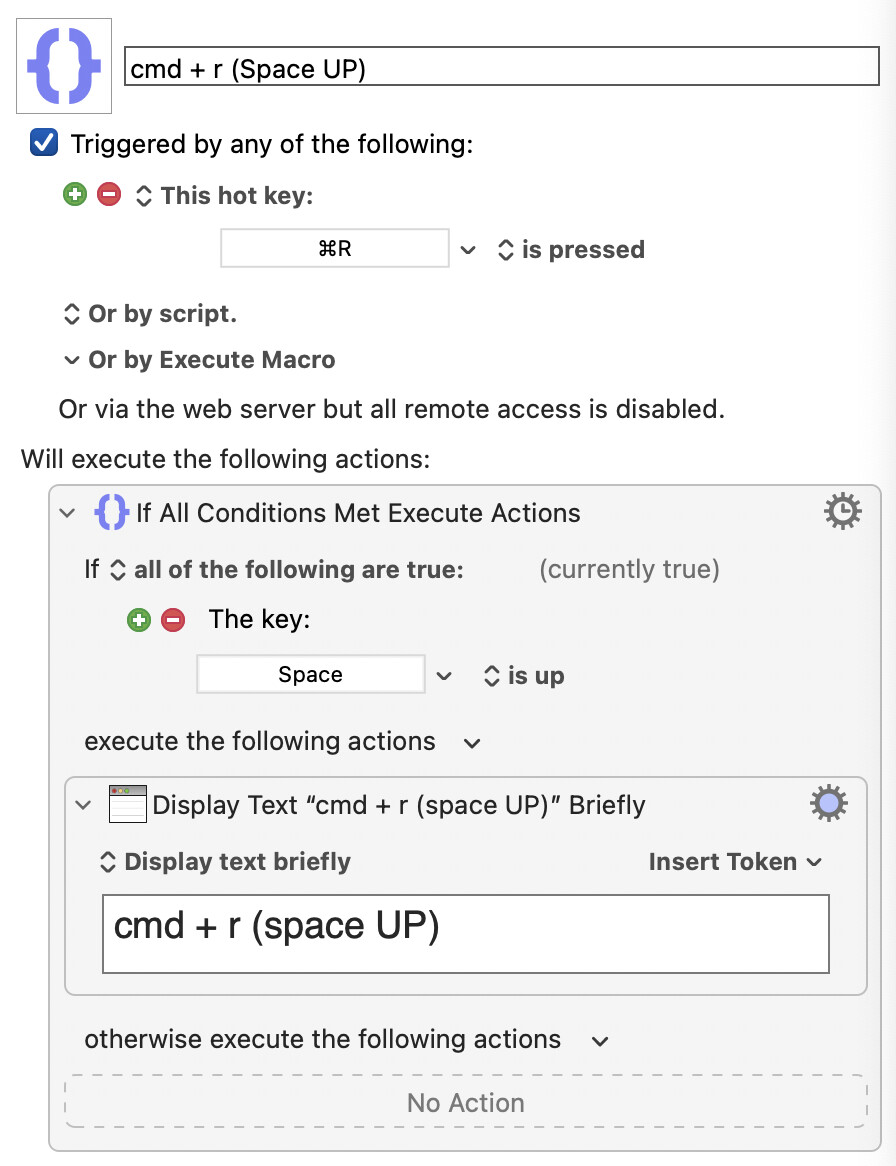Open the Insert Token menu
Screen dimensions: 896x1166
[735, 861]
